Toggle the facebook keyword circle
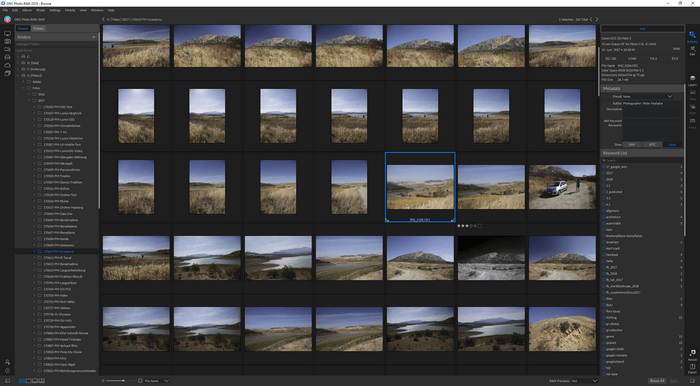This screenshot has height=386, width=700. point(604,254)
